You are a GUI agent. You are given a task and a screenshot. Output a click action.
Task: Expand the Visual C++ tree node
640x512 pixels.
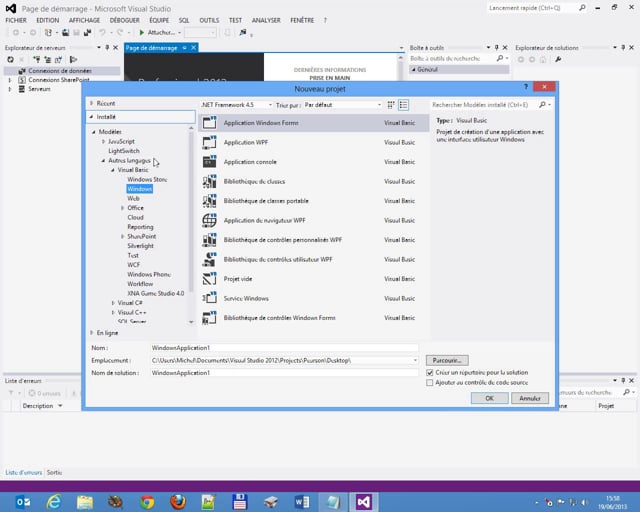[x=113, y=312]
